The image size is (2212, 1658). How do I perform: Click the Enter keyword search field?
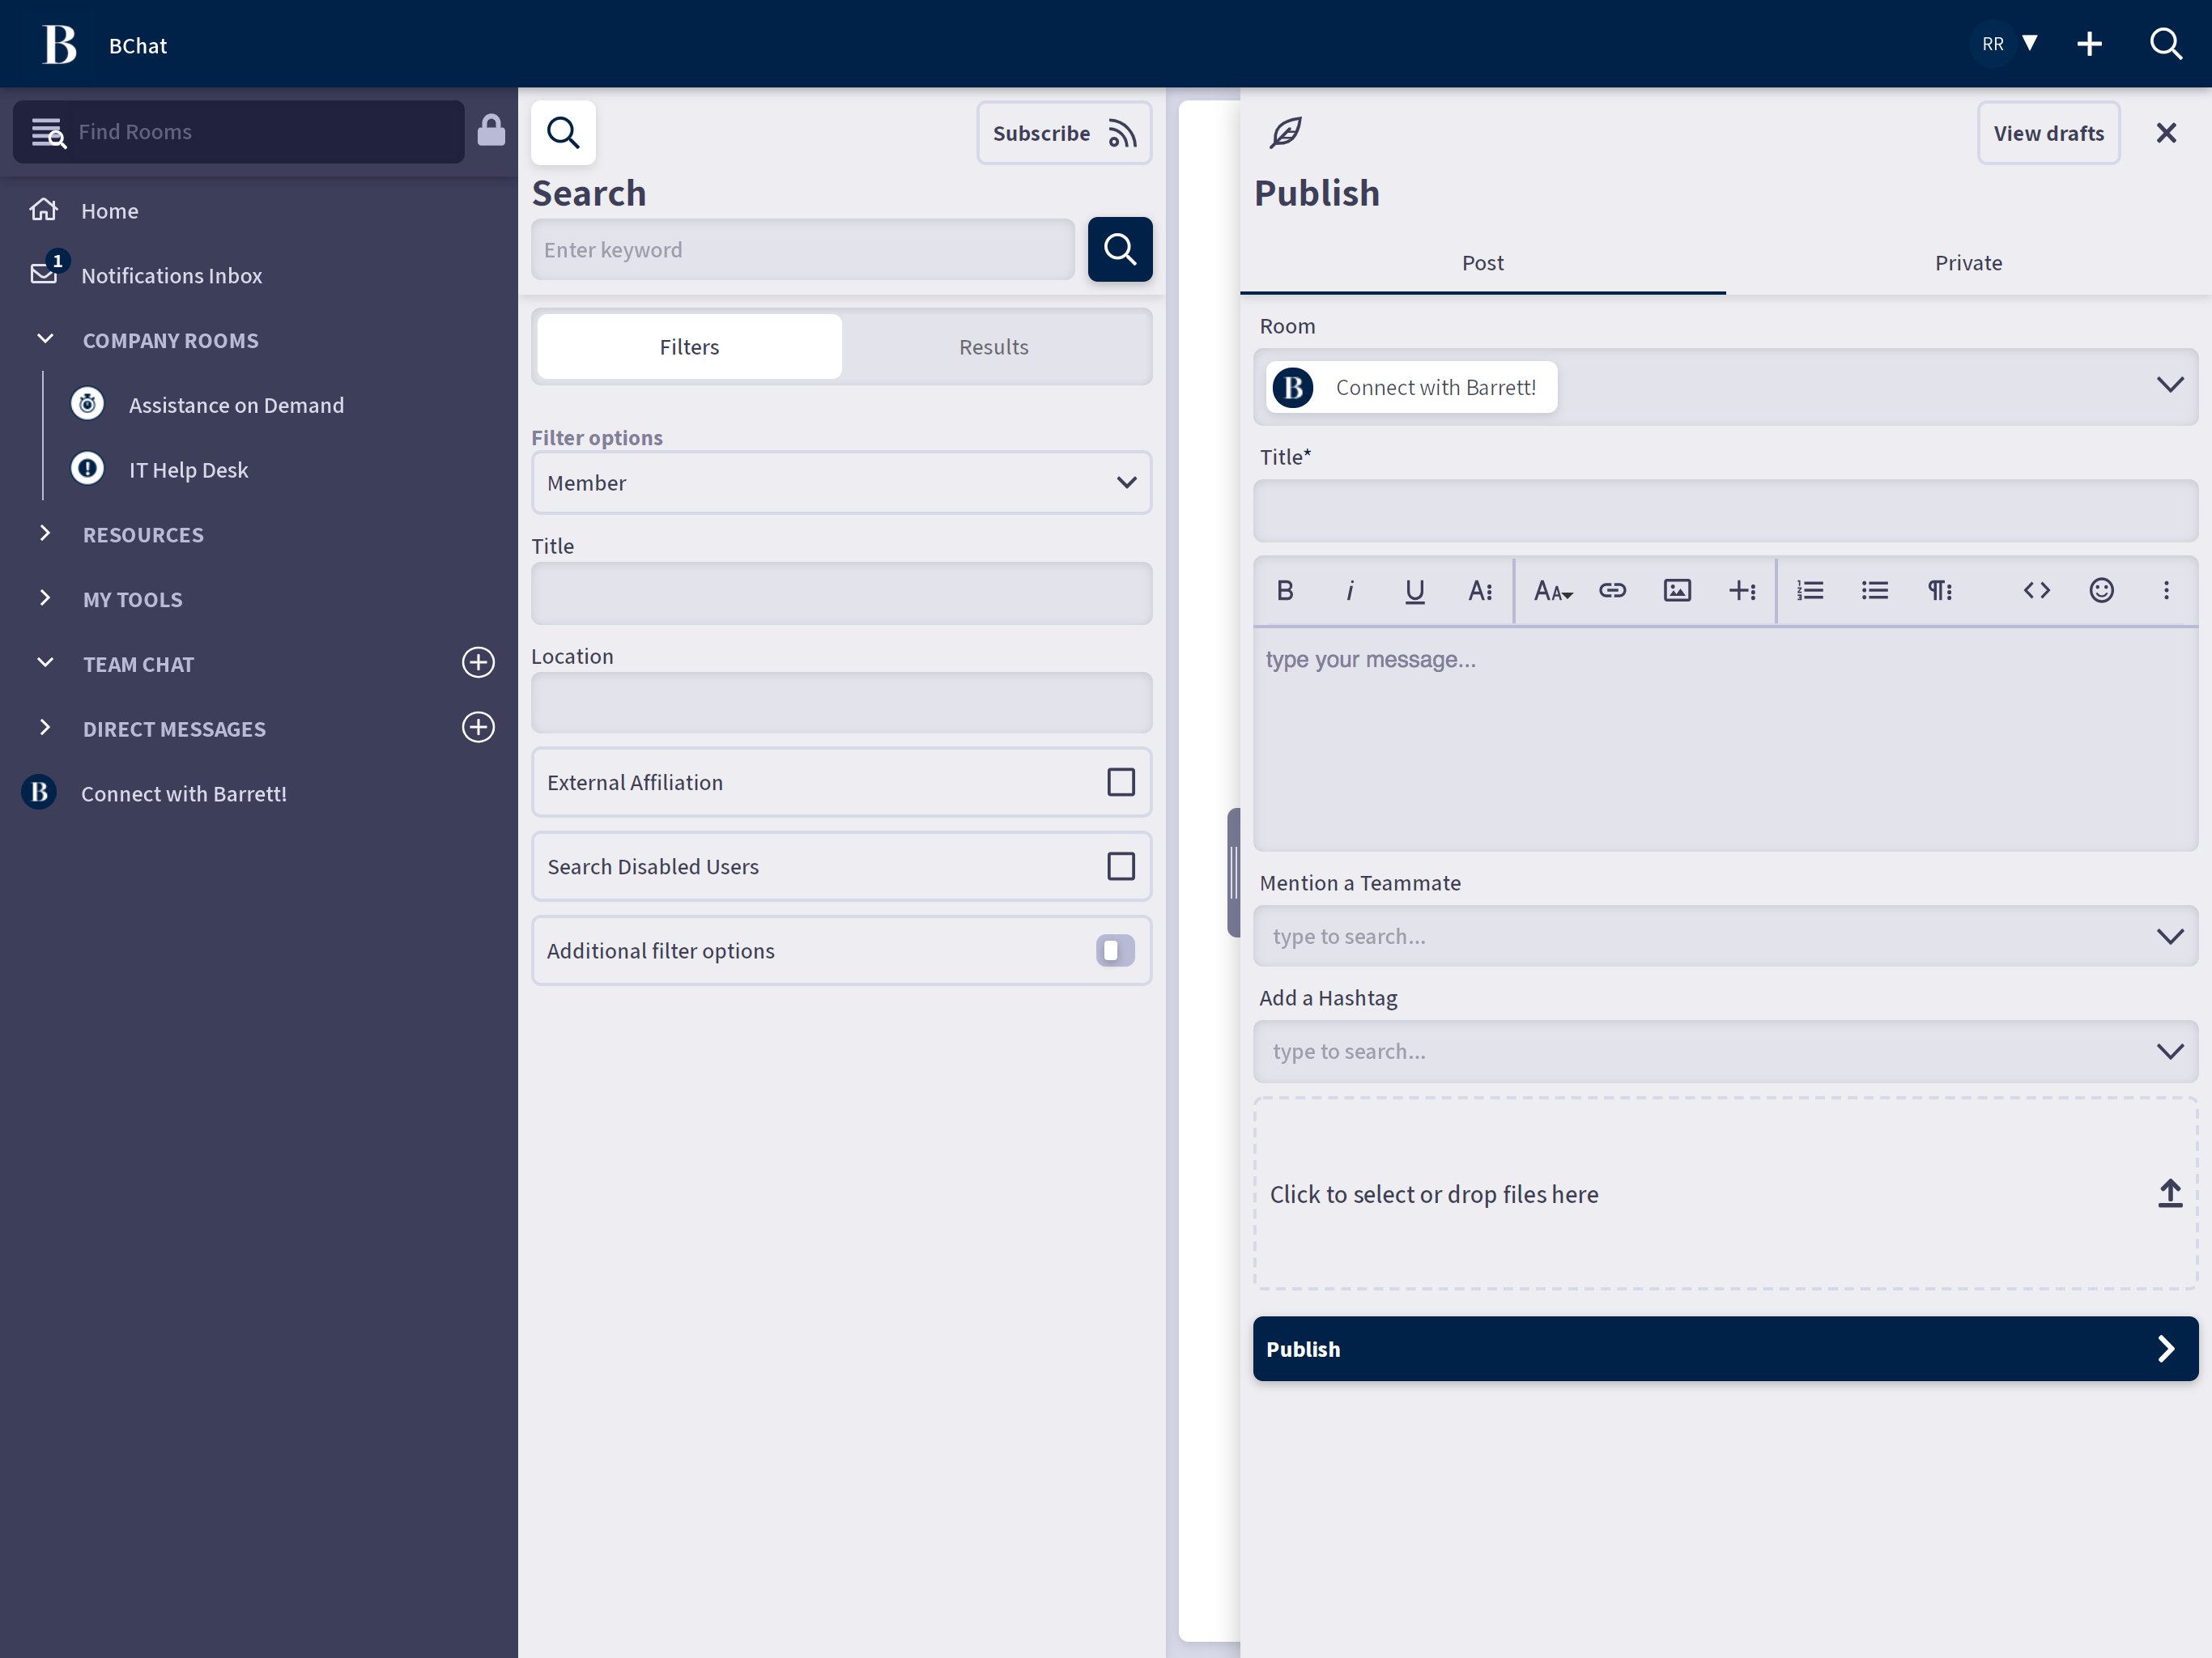point(802,250)
